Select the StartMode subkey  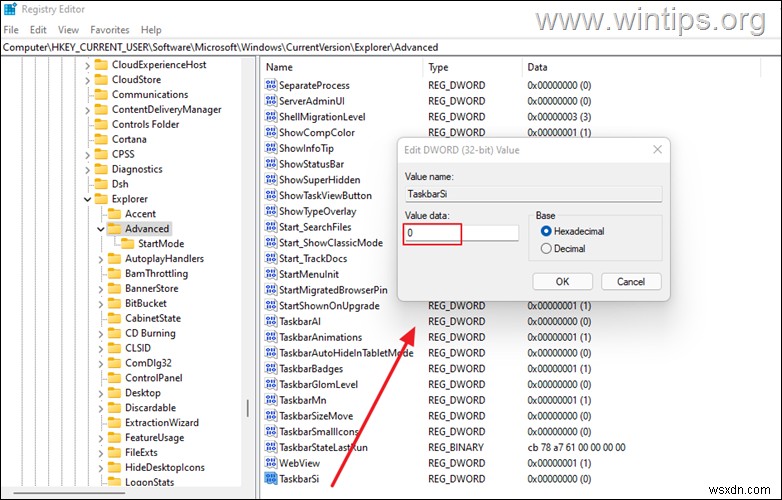(161, 244)
